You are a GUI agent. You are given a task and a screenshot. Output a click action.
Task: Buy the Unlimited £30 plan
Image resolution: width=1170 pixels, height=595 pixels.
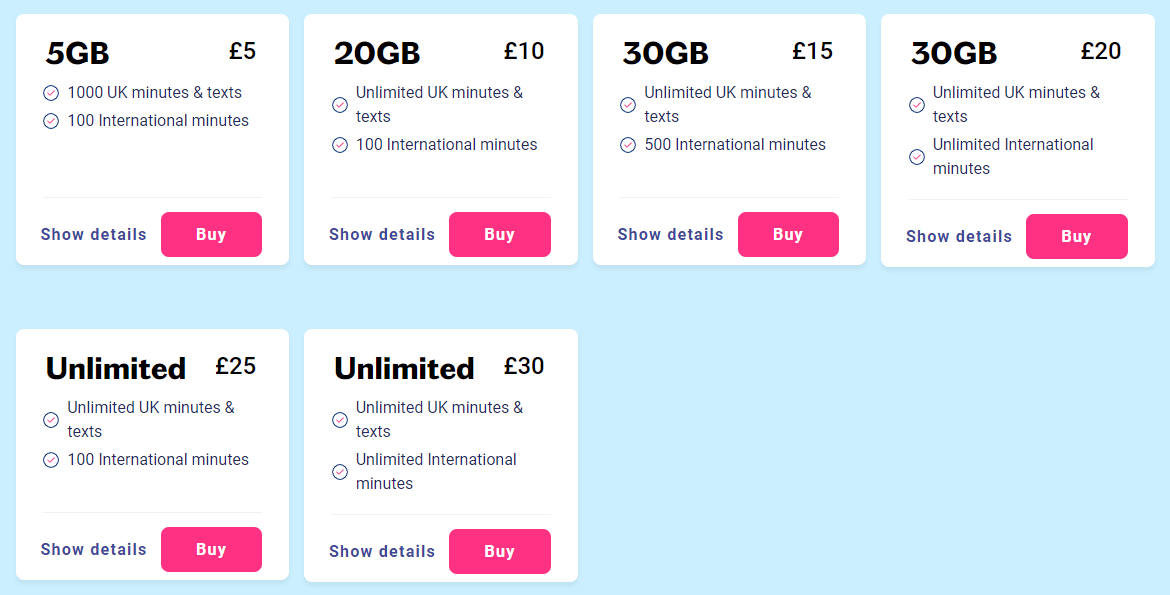499,552
